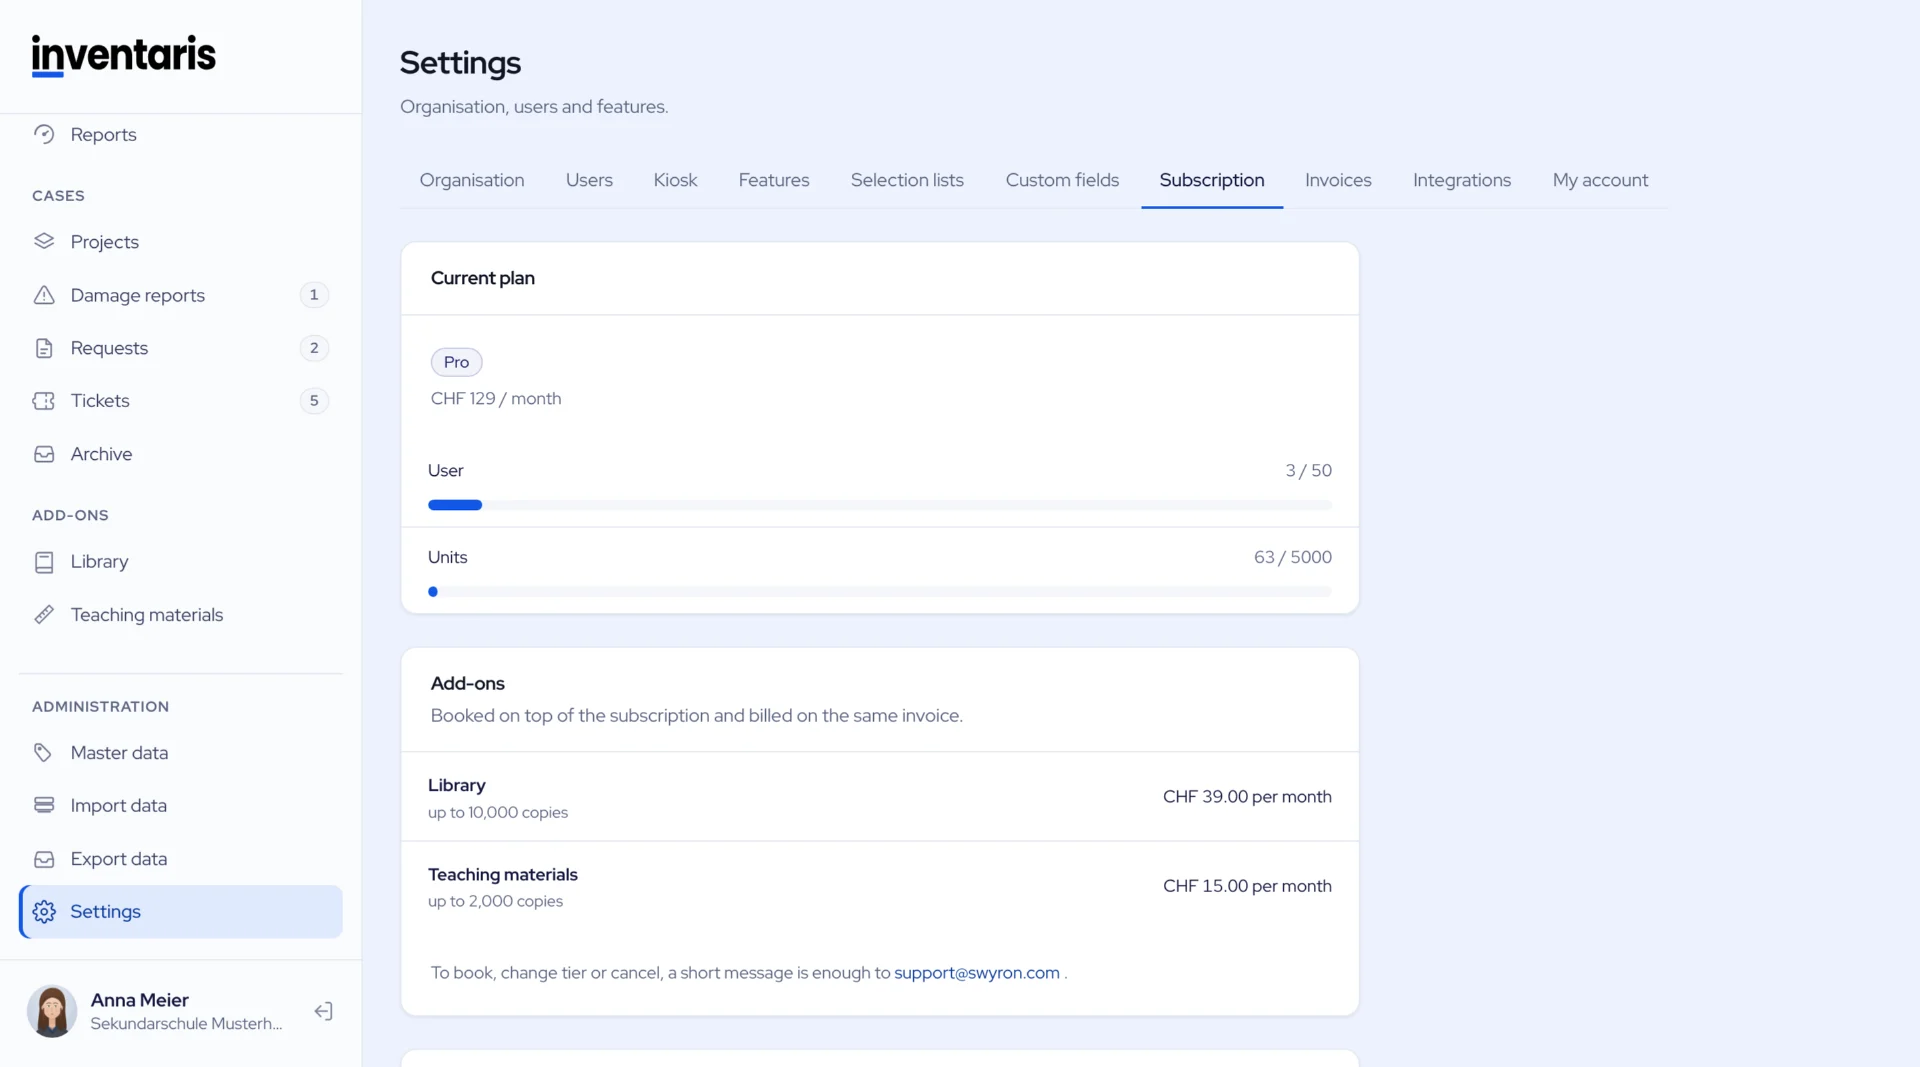
Task: Open the My account tab
Action: pyautogui.click(x=1600, y=180)
